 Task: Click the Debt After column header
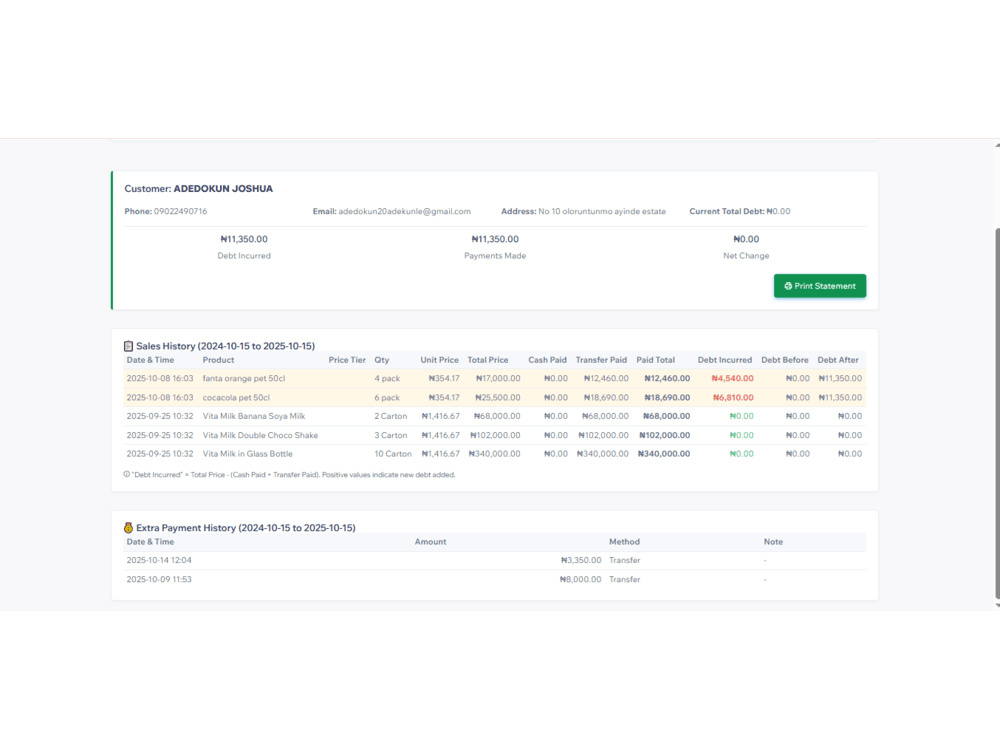[838, 360]
